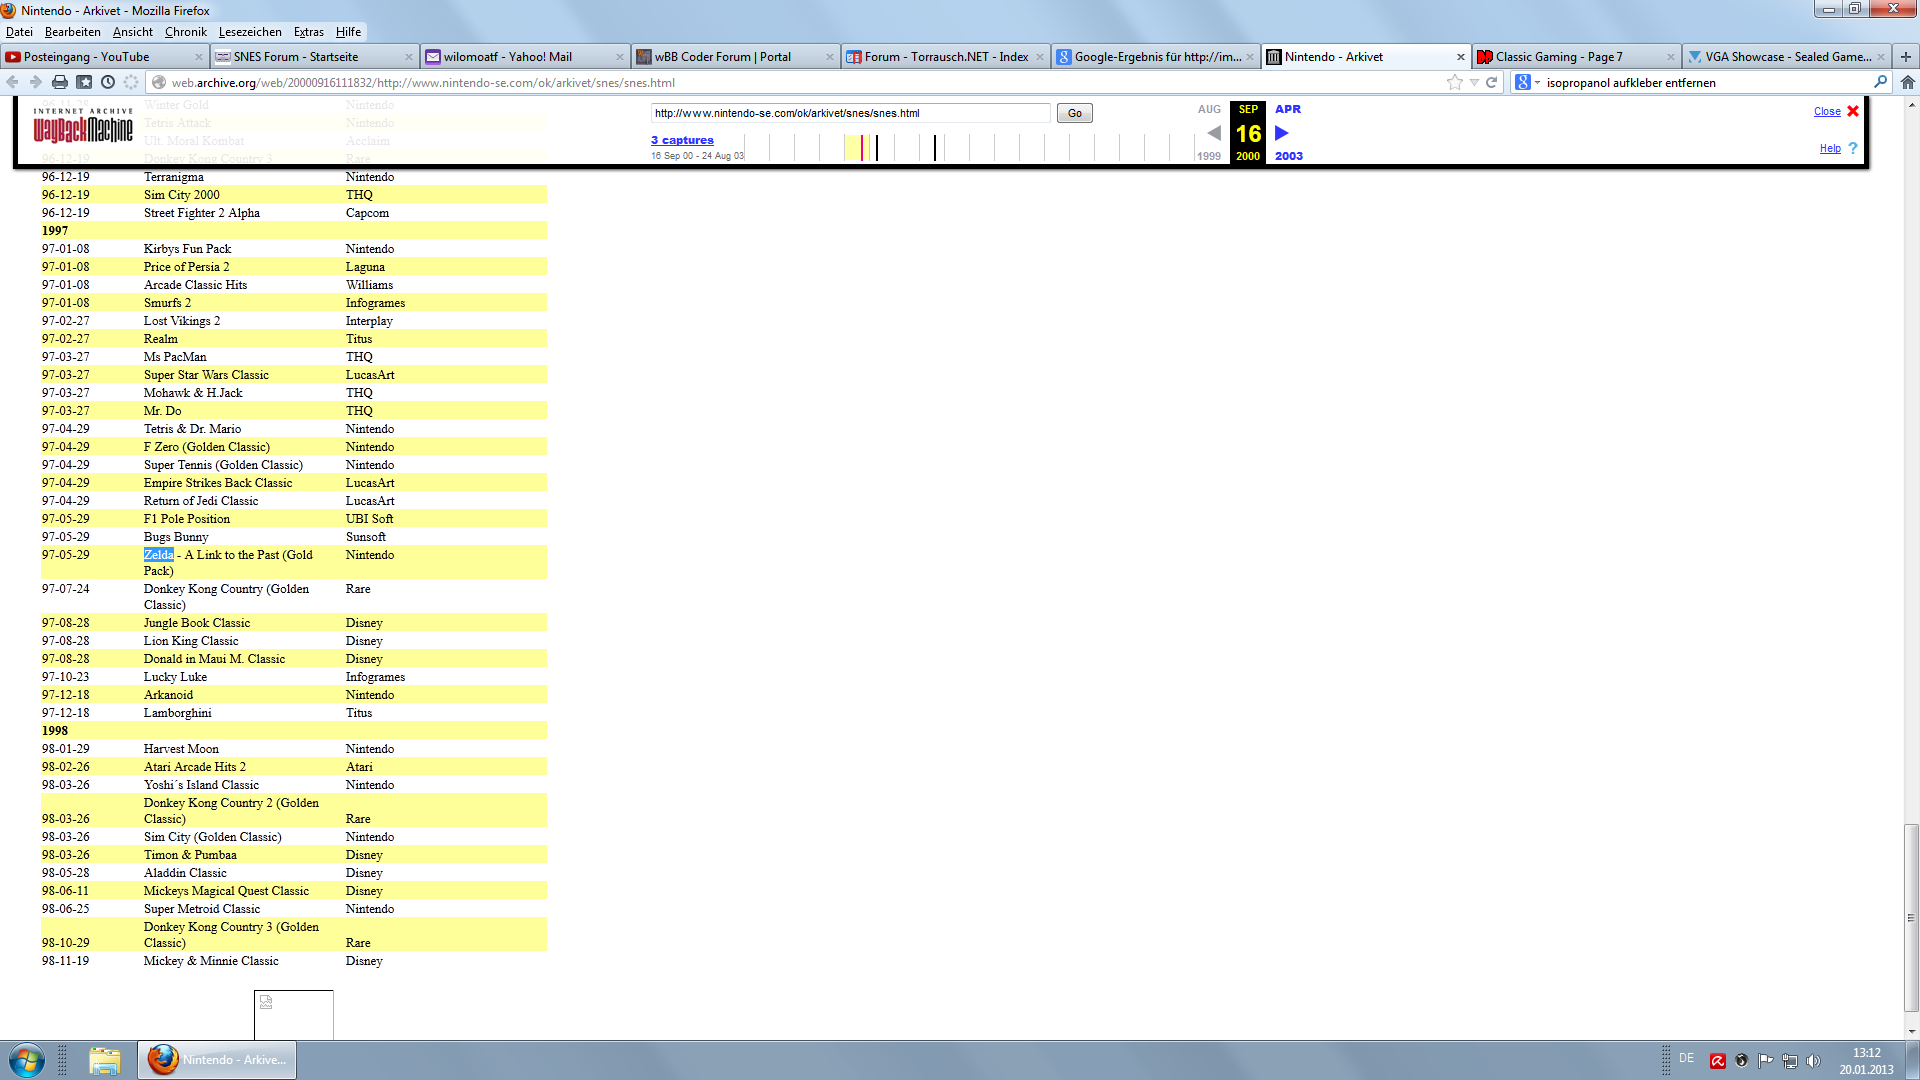Screen dimensions: 1920x1080
Task: Open history with the clock icon
Action: point(108,82)
